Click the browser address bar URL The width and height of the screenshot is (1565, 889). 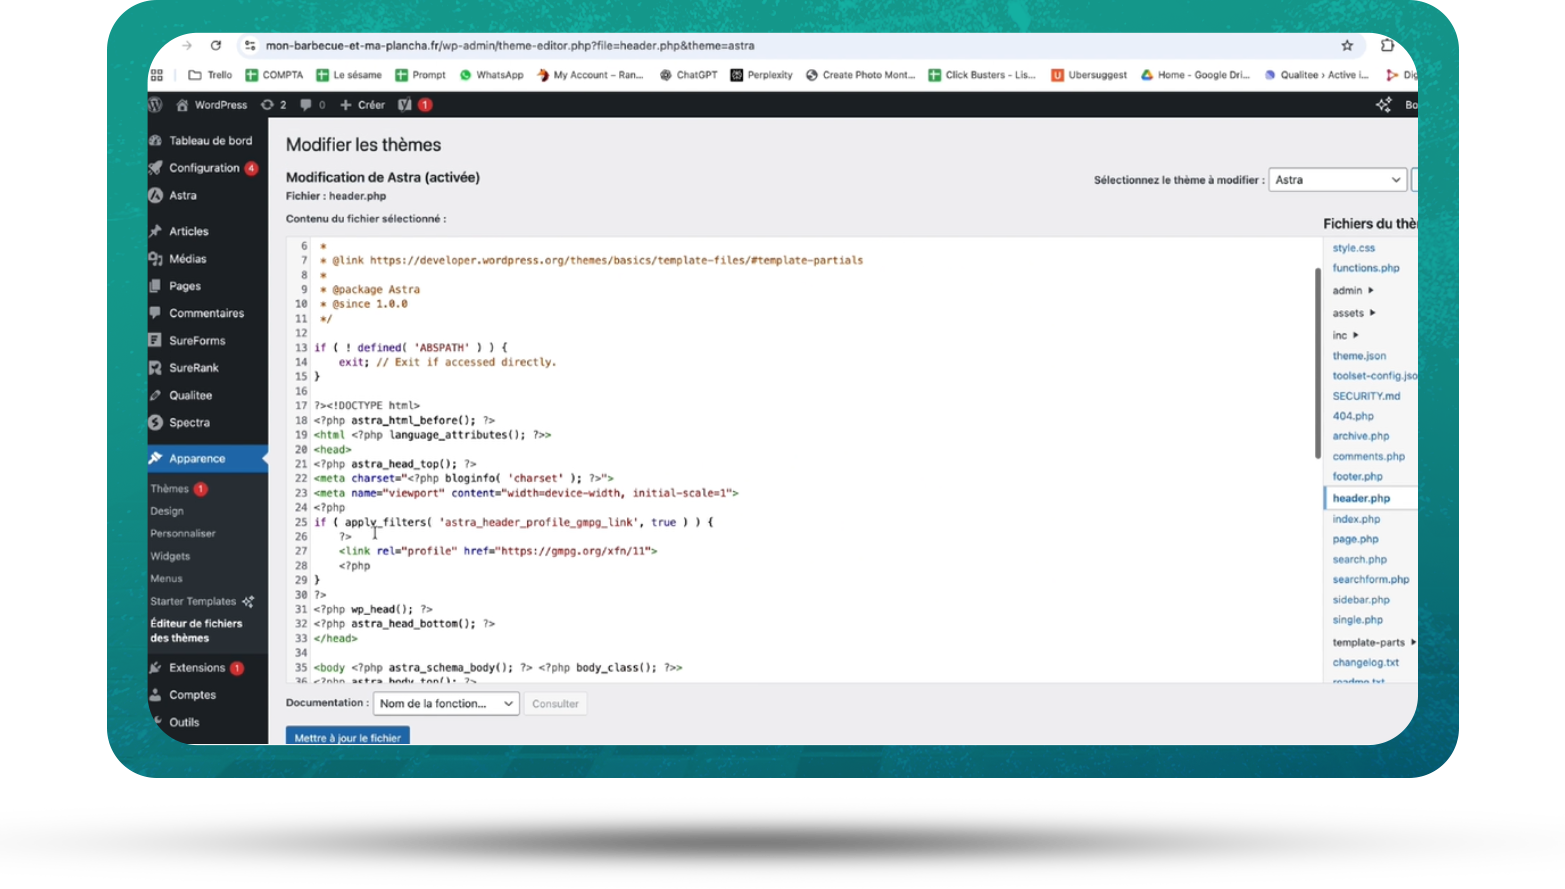click(510, 46)
